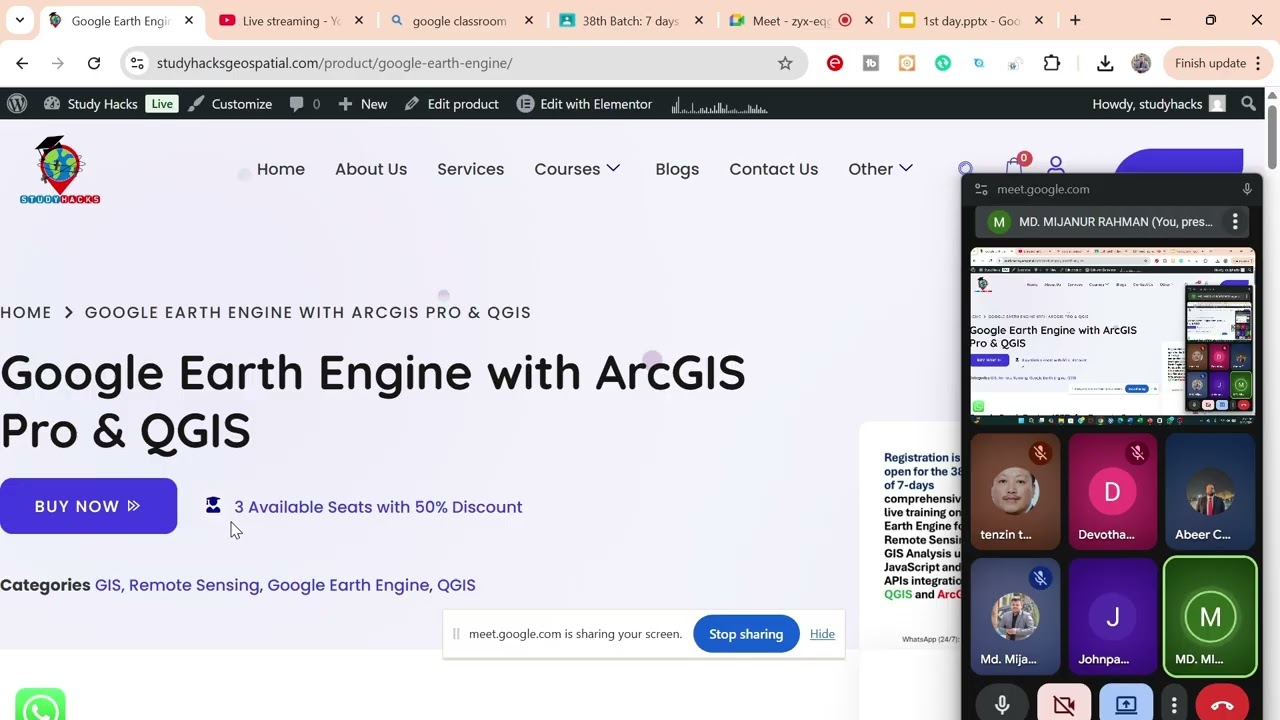This screenshot has width=1280, height=720.
Task: Open Services in the site navigation
Action: pyautogui.click(x=470, y=169)
